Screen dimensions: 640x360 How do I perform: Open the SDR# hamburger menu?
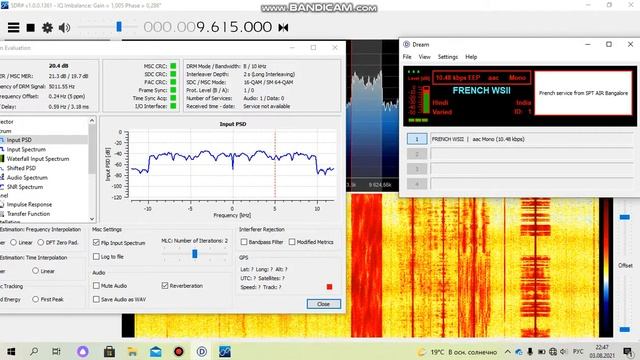(x=13, y=27)
